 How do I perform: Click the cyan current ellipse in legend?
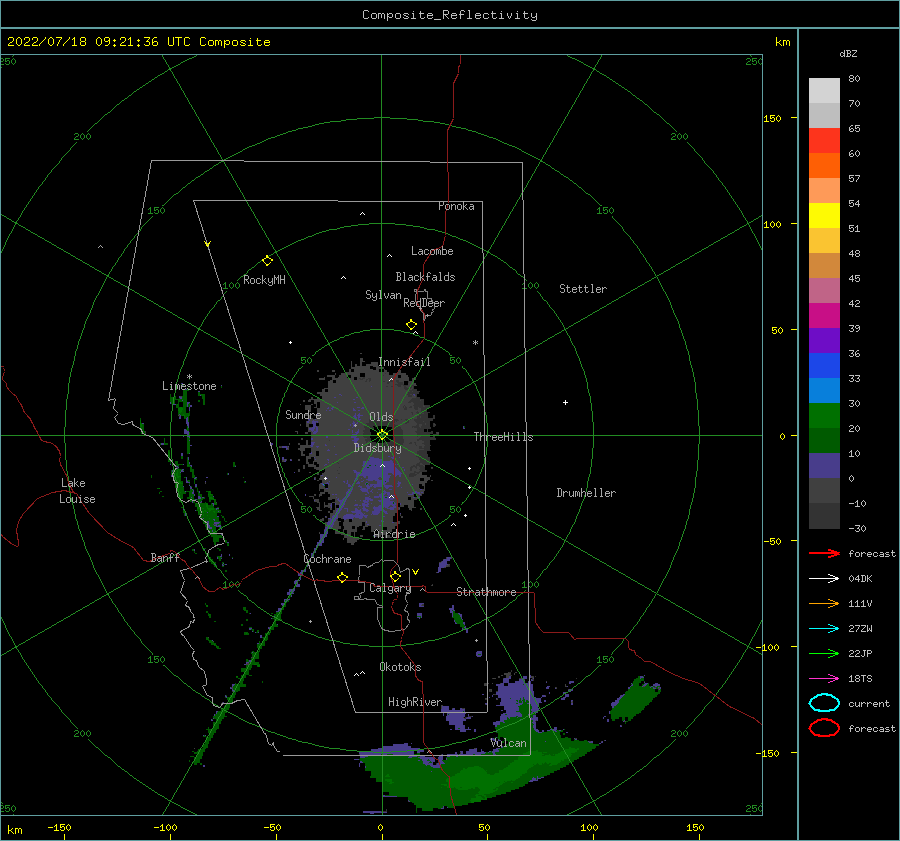[x=824, y=703]
